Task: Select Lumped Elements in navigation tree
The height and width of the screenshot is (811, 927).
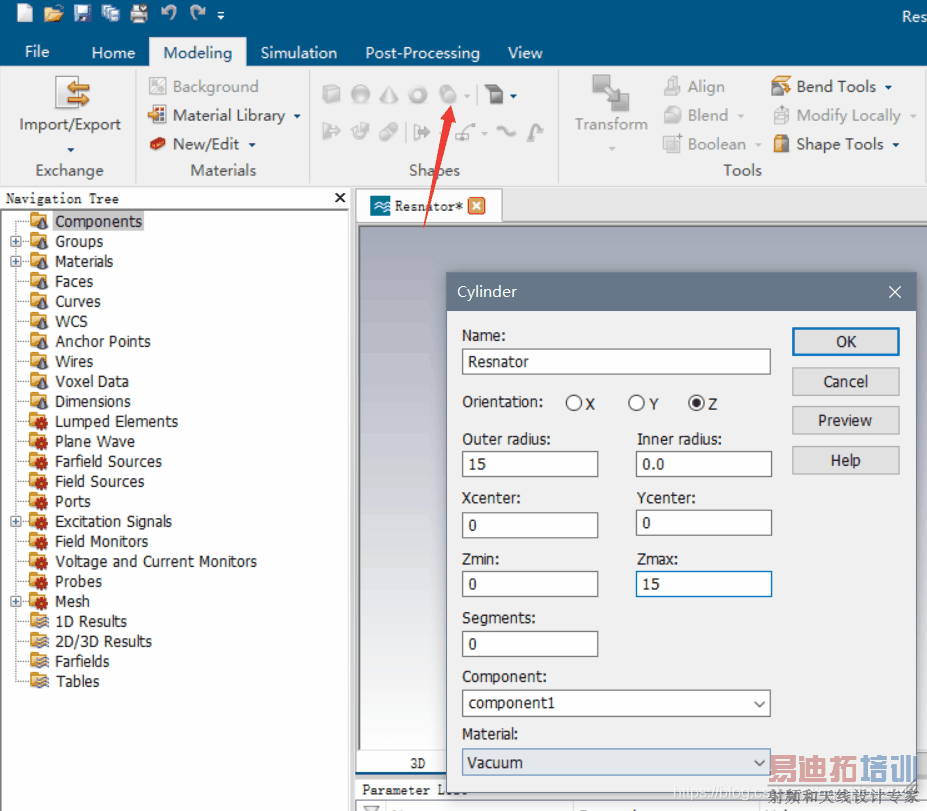Action: [116, 421]
